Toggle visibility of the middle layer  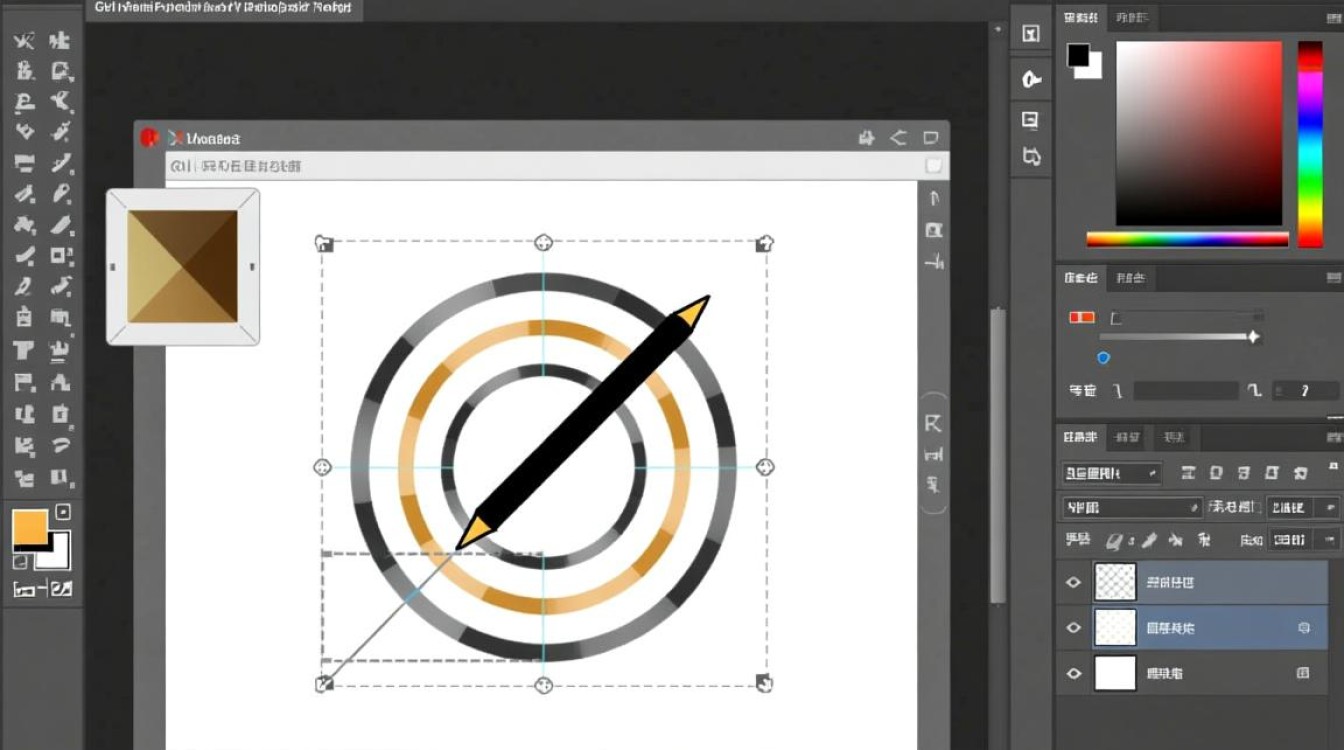coord(1074,628)
